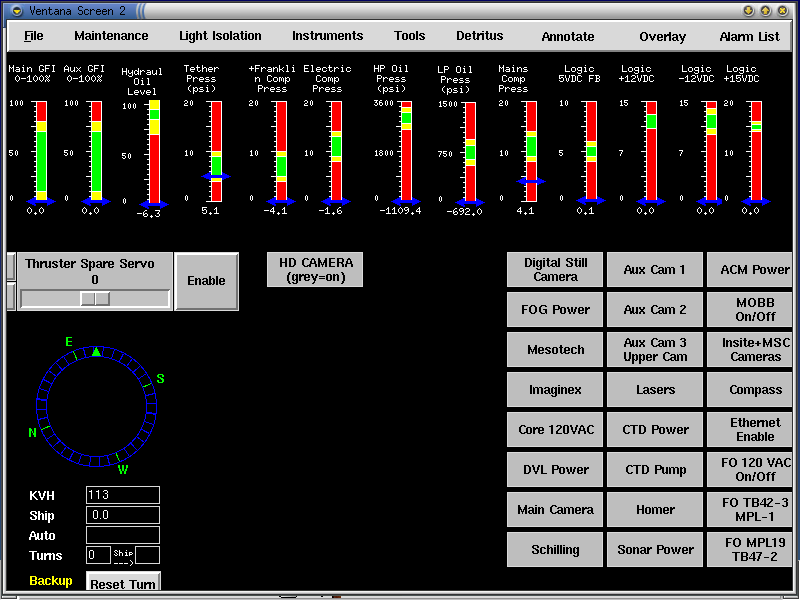Click the Reset Turn button

point(123,583)
